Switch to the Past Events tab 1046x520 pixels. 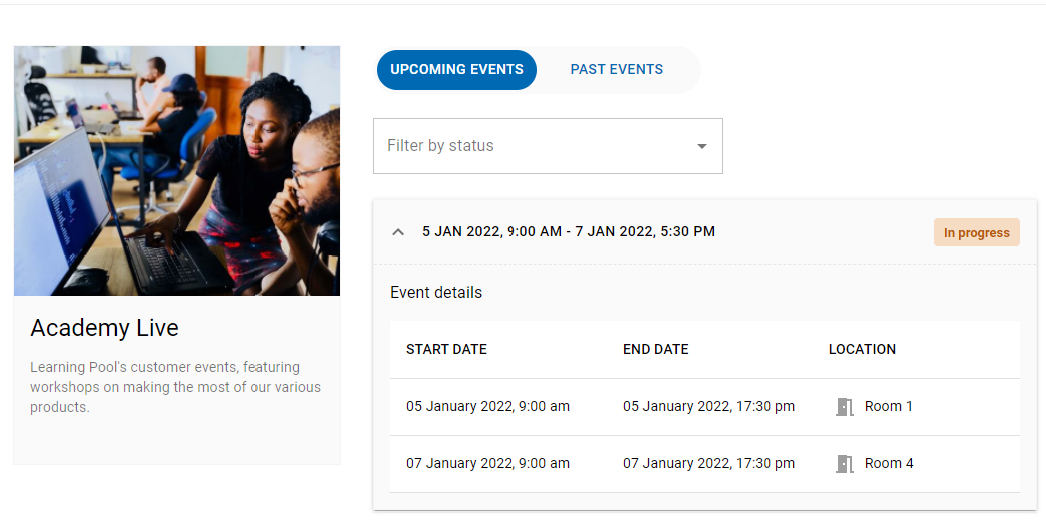pyautogui.click(x=616, y=70)
